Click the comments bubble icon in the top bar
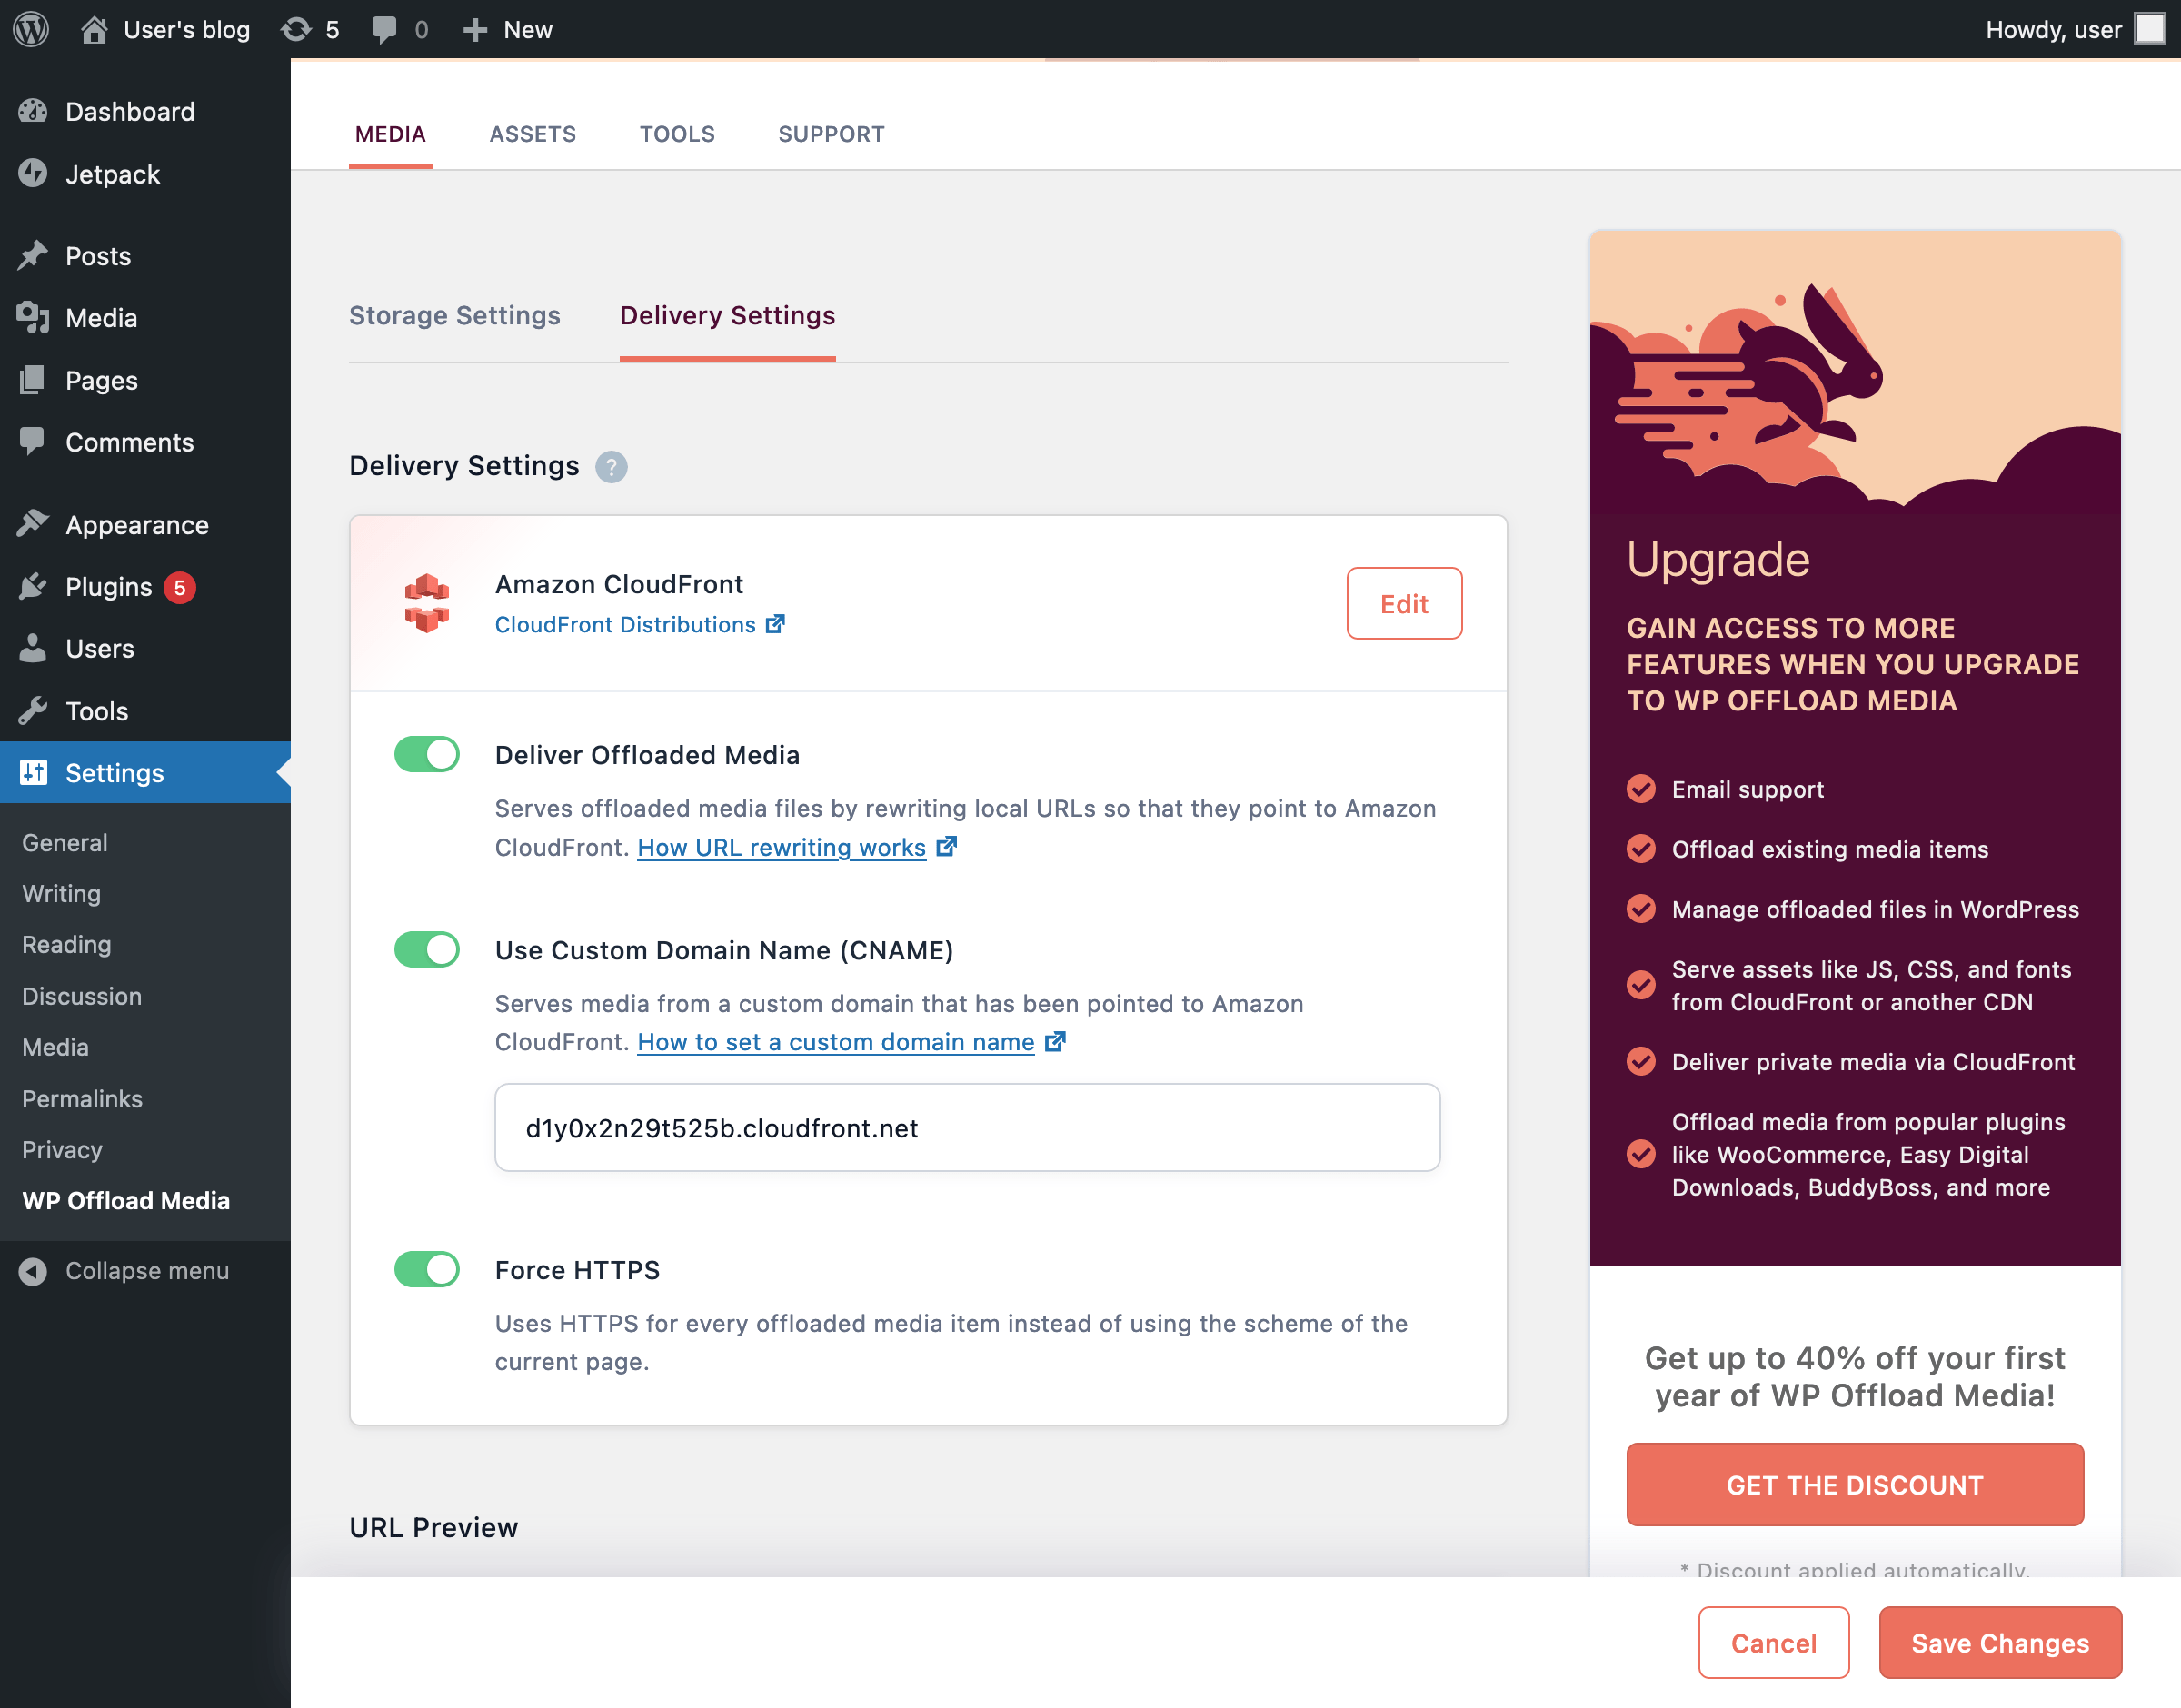 [385, 29]
